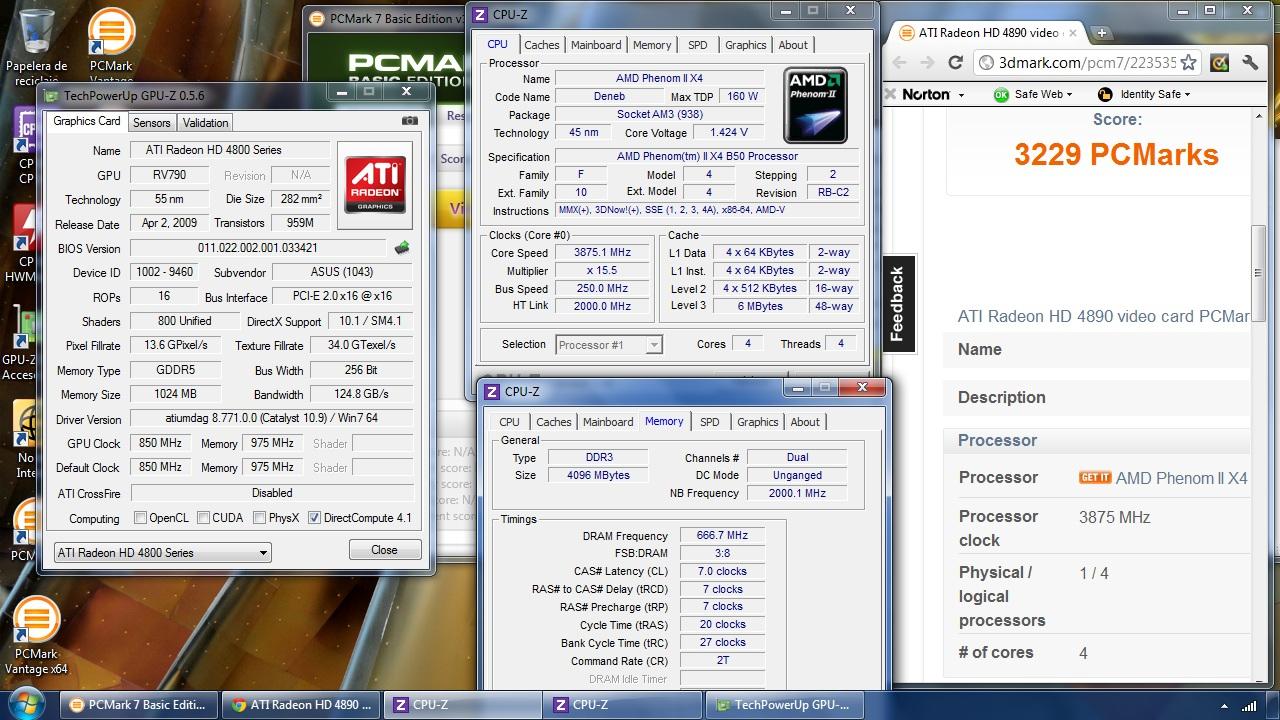
Task: Switch to the Sensors tab in GPU-Z
Action: point(152,123)
